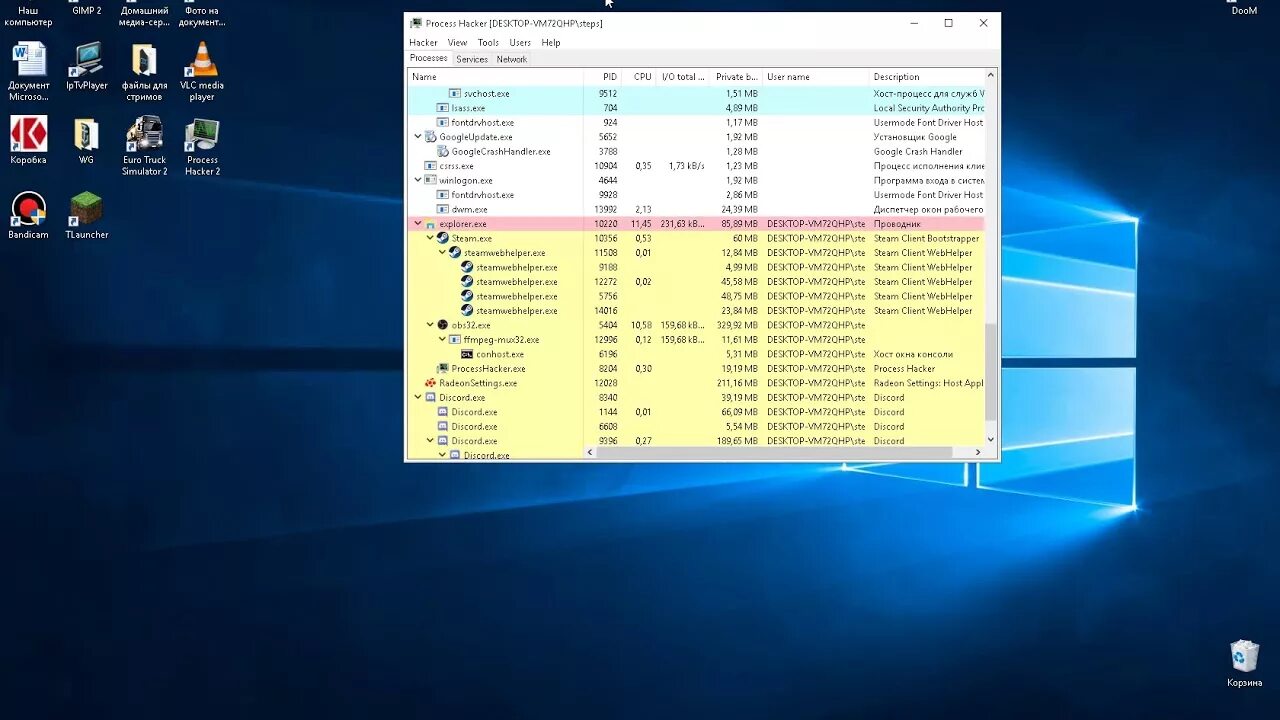Open the Users menu
Screen dimensions: 1280x720
coord(520,43)
